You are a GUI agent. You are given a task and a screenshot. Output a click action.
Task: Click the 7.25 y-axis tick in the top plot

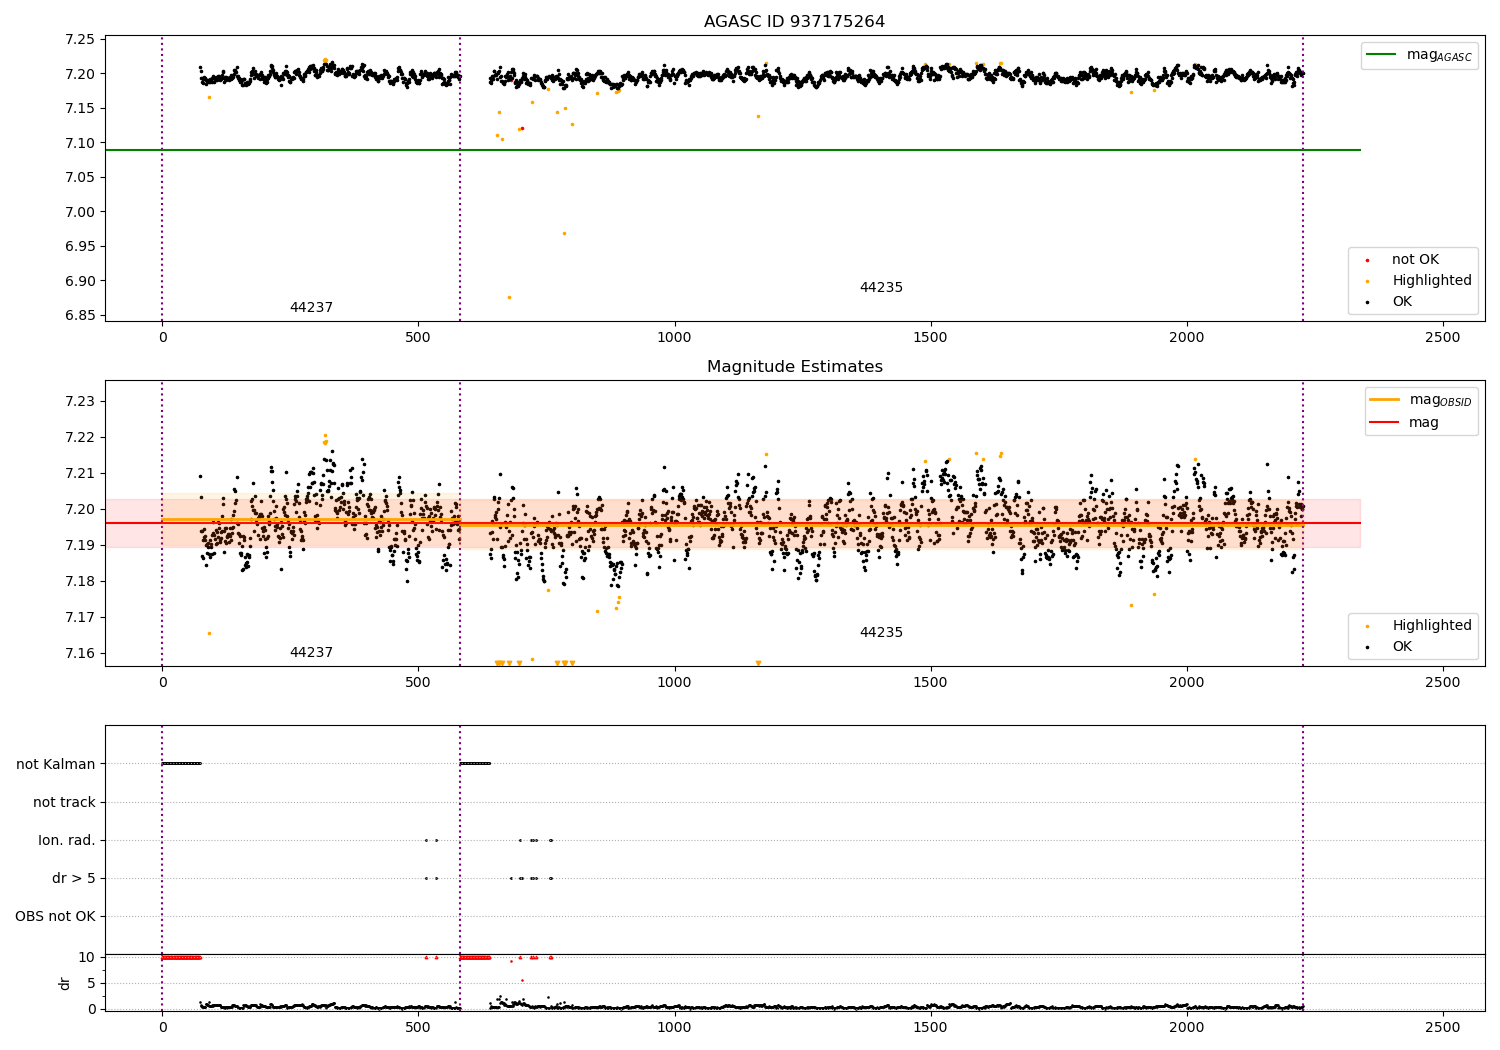coord(79,40)
